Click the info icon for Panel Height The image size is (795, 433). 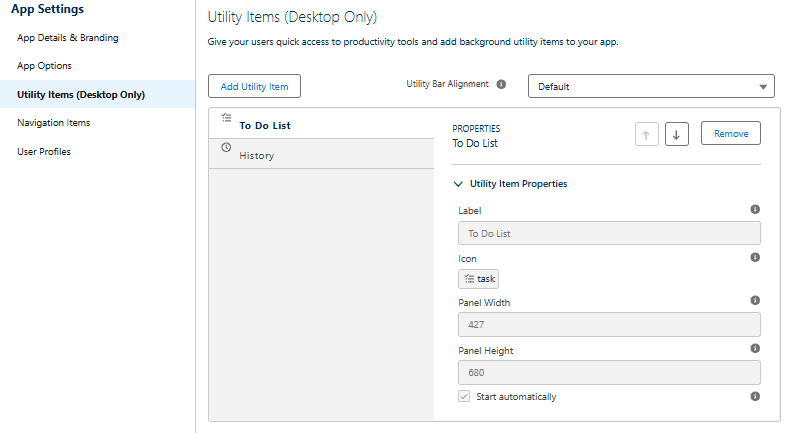755,349
